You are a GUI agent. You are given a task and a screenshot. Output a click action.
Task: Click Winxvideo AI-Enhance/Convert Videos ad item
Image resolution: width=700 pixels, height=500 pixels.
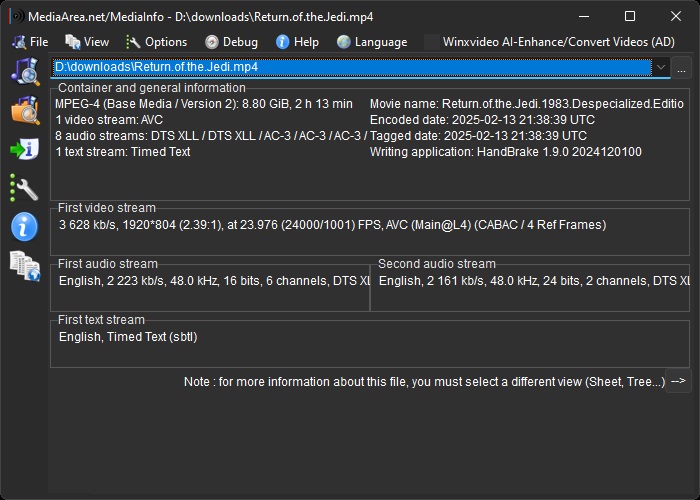pyautogui.click(x=550, y=42)
